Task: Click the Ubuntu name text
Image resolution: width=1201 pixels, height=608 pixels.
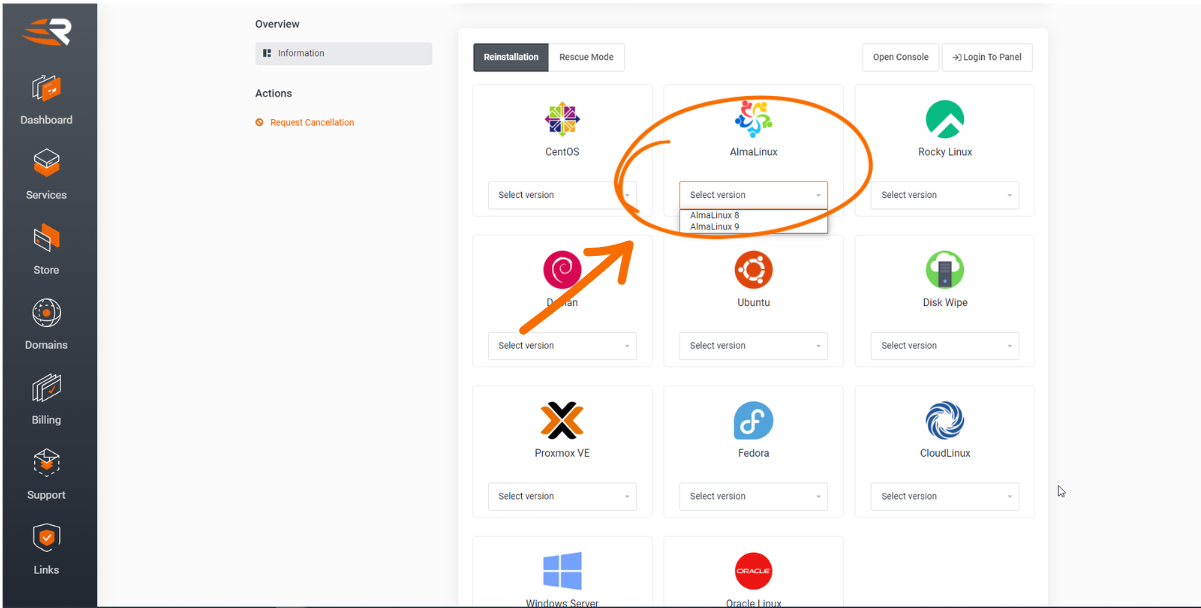Action: point(753,302)
